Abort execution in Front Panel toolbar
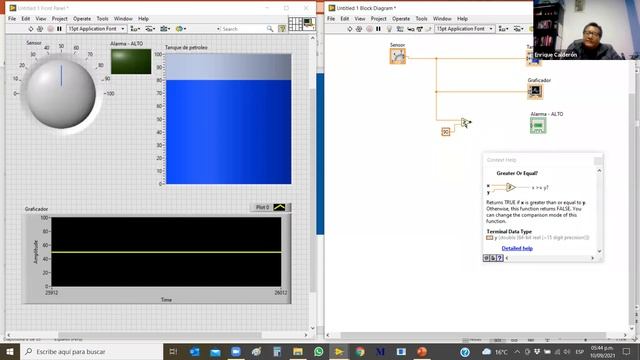This screenshot has width=640, height=360. point(51,29)
